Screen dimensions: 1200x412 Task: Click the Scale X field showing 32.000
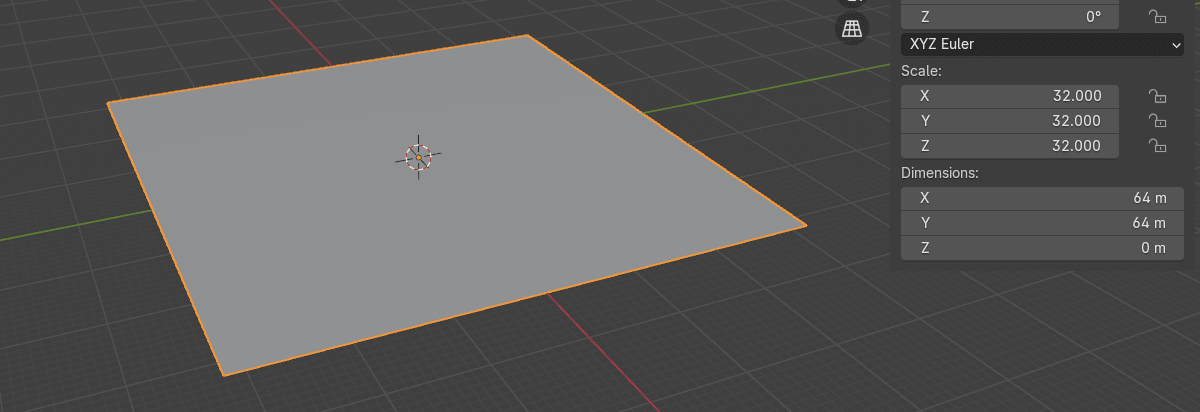(1009, 96)
